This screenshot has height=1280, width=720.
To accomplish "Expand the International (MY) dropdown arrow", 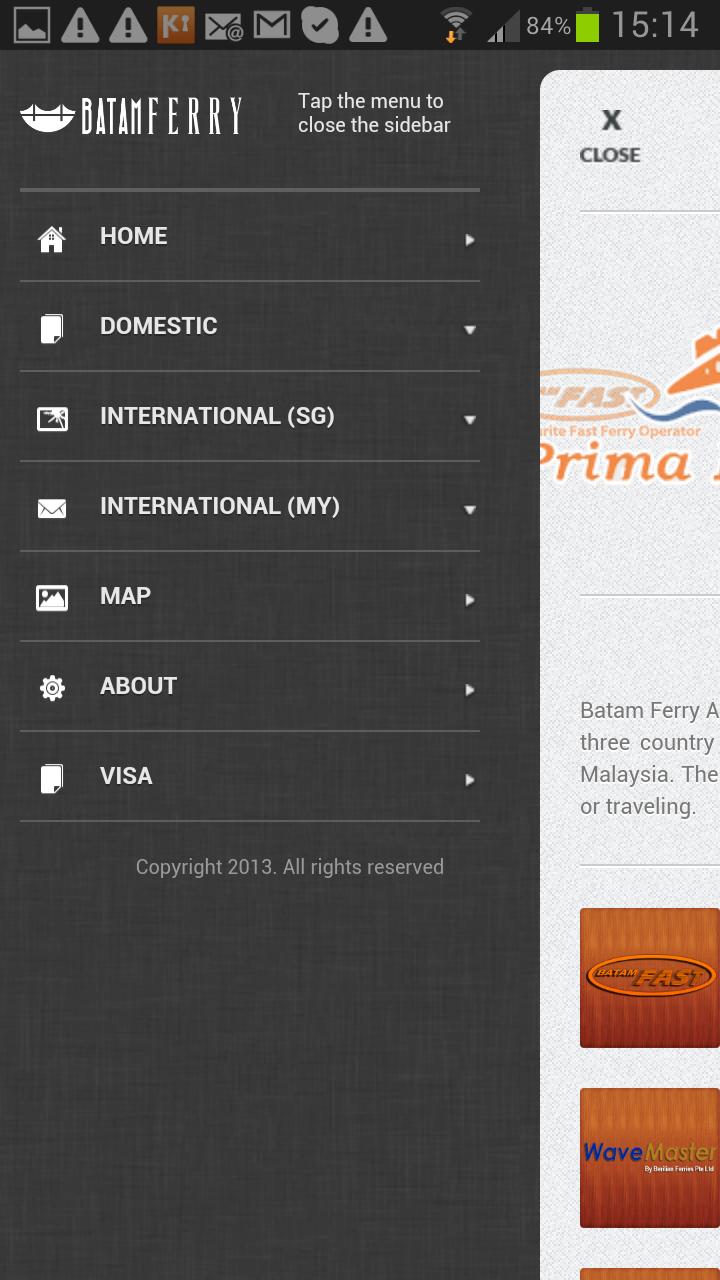I will coord(469,510).
